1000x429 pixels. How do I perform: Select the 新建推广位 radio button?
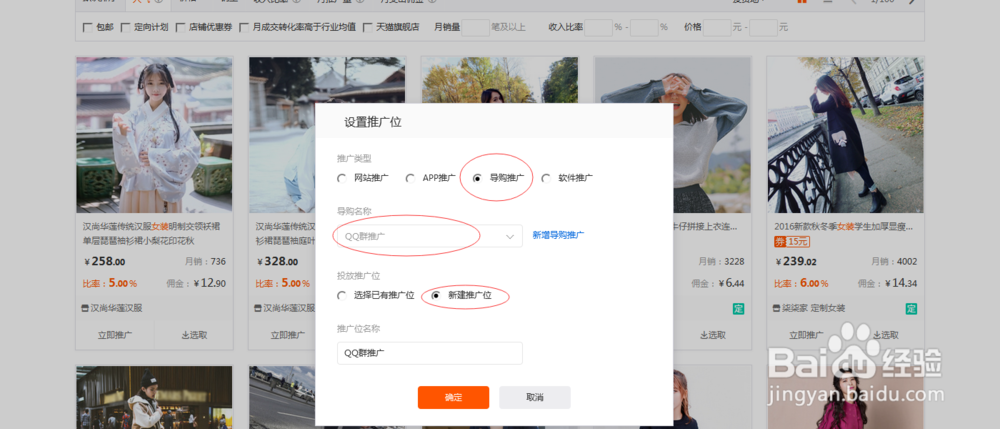(436, 296)
